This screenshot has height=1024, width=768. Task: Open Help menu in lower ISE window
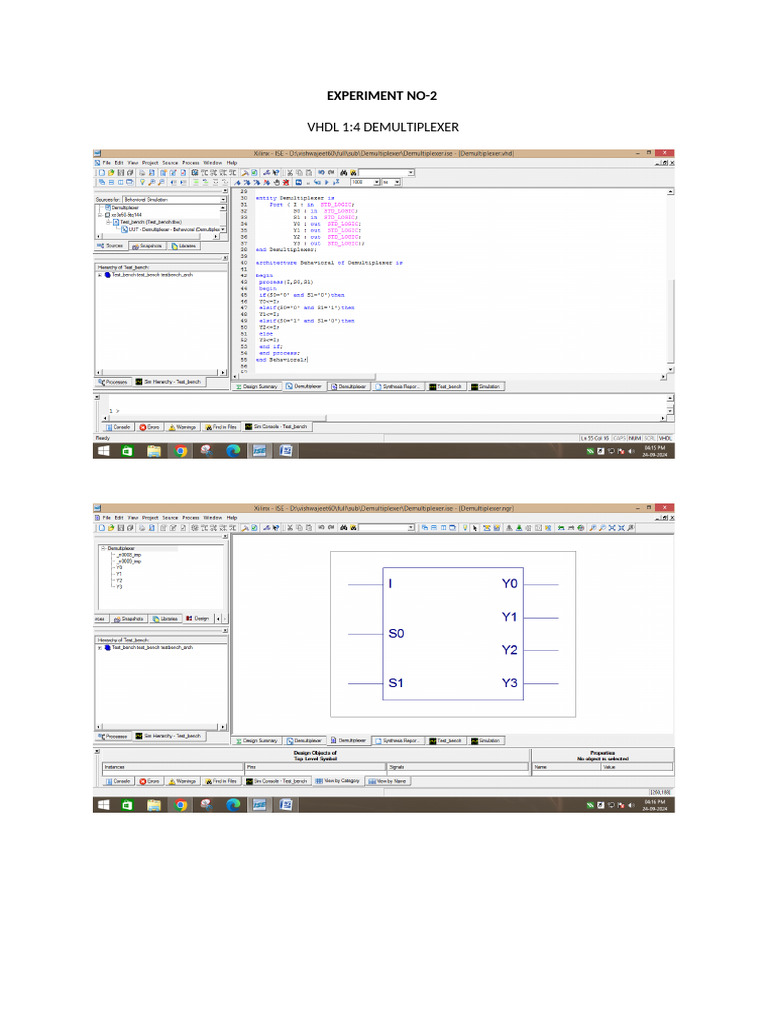coord(232,517)
